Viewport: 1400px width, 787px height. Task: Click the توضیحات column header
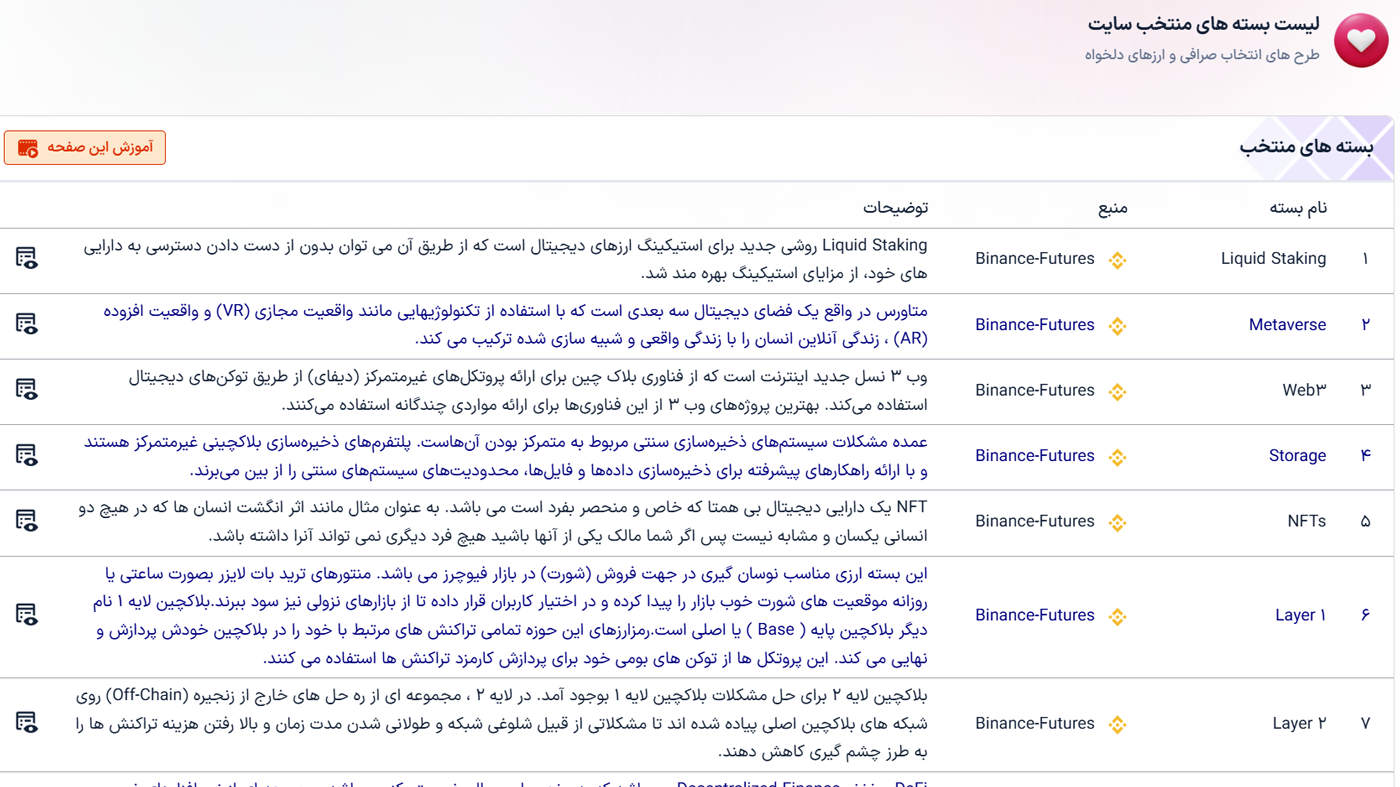tap(895, 208)
